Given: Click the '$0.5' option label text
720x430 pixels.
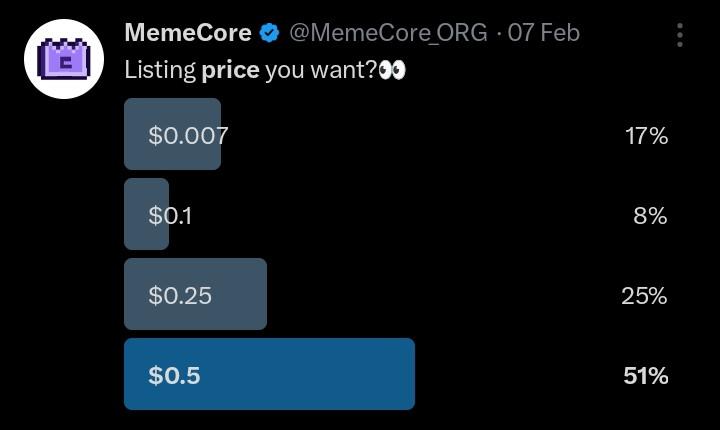Looking at the screenshot, I should tap(174, 375).
